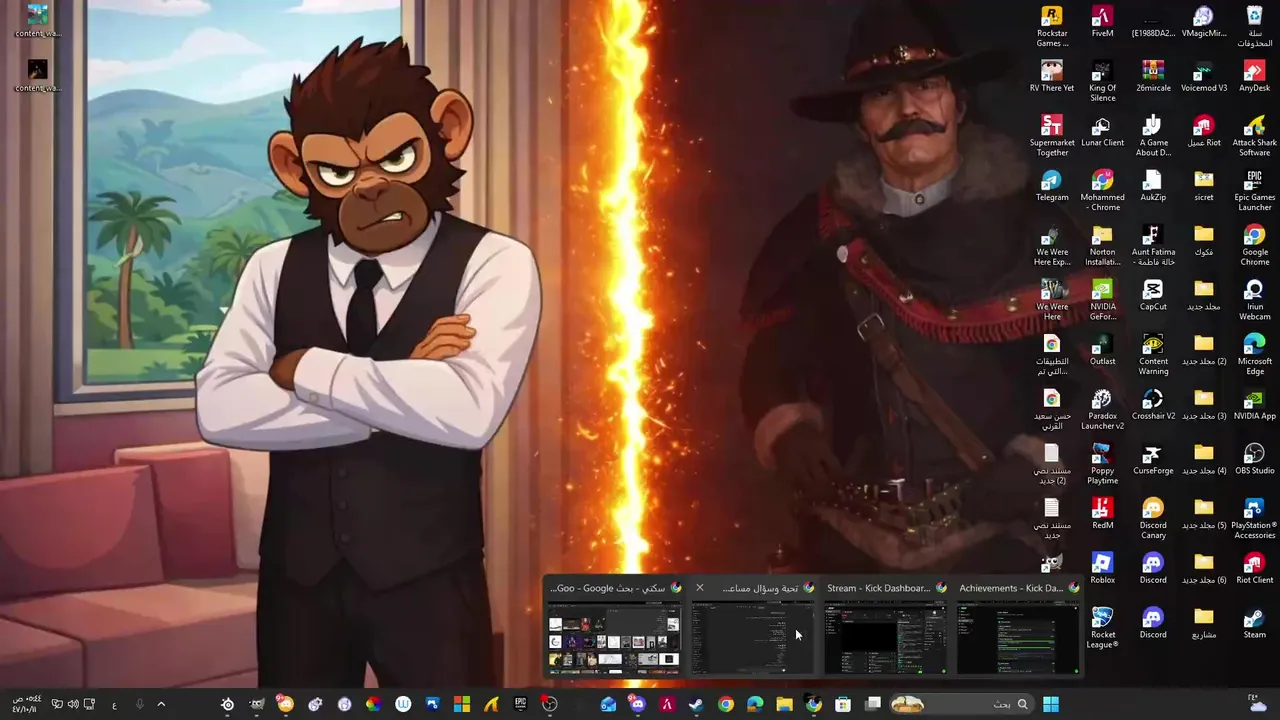Launch Roblox from the desktop

(x=1102, y=570)
